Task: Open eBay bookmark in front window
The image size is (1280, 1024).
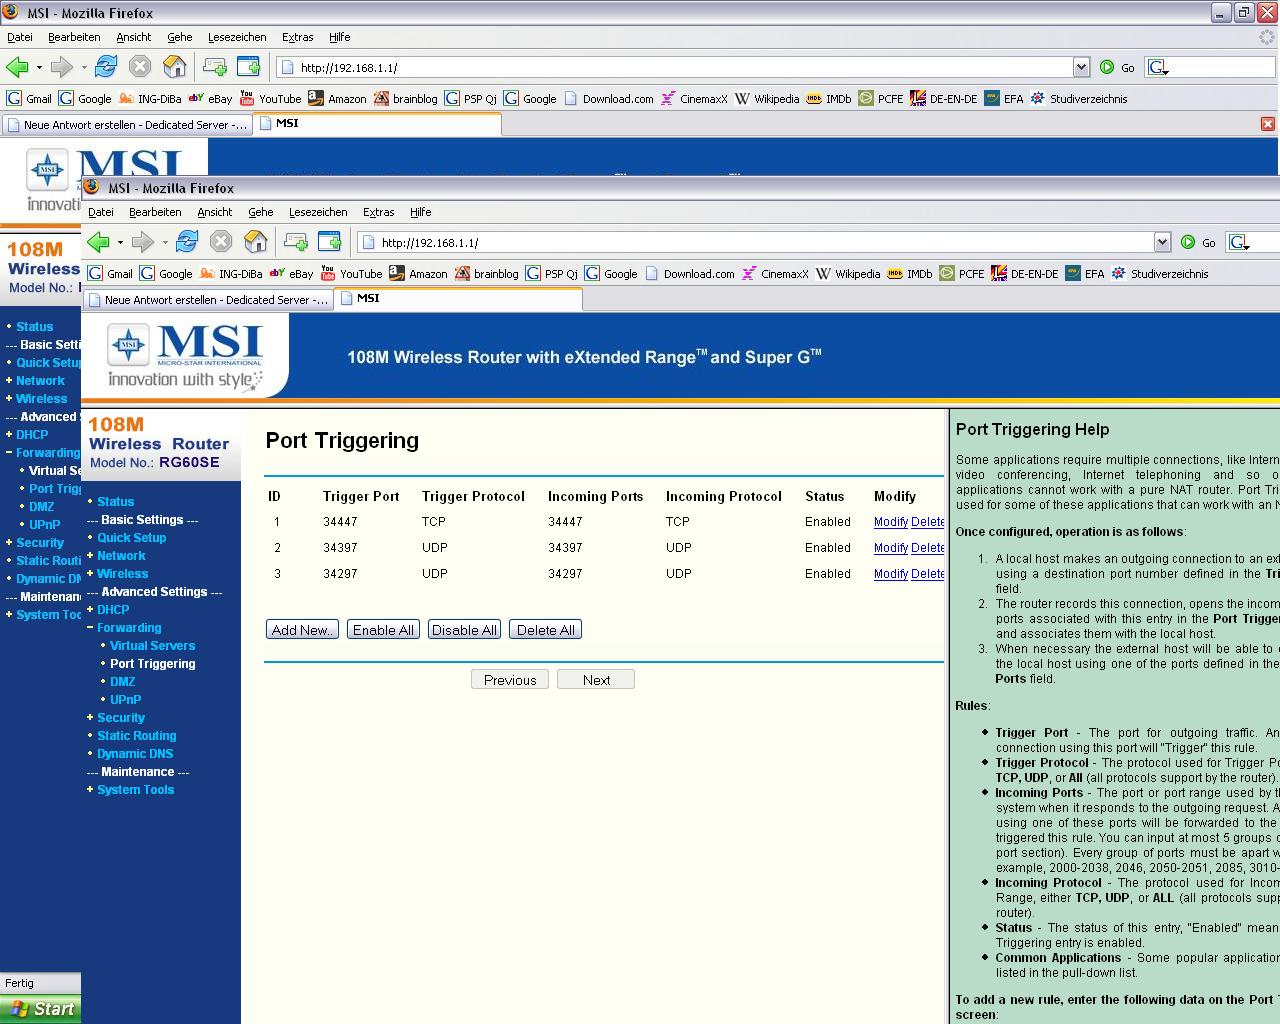Action: pyautogui.click(x=291, y=273)
